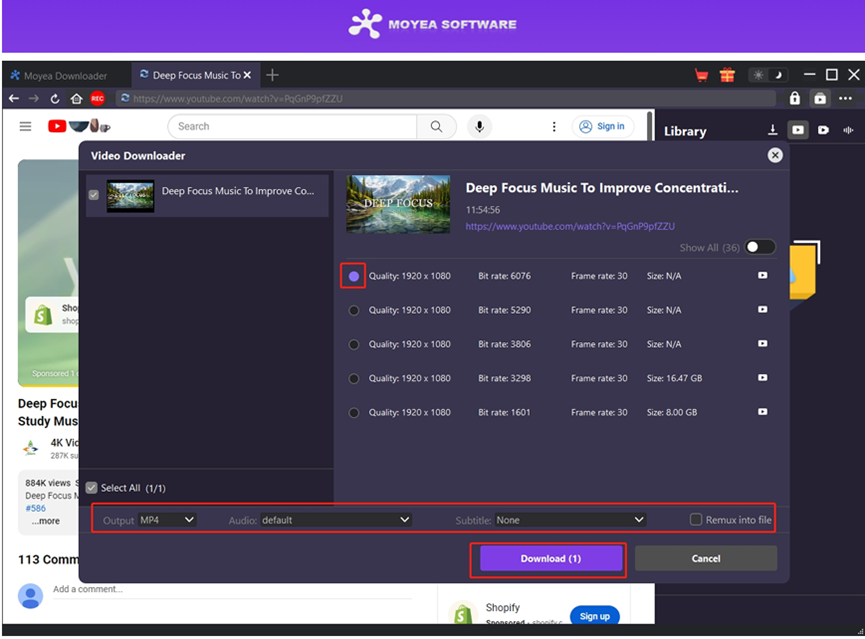Expand the Audio default dropdown
865x639 pixels.
coord(335,520)
